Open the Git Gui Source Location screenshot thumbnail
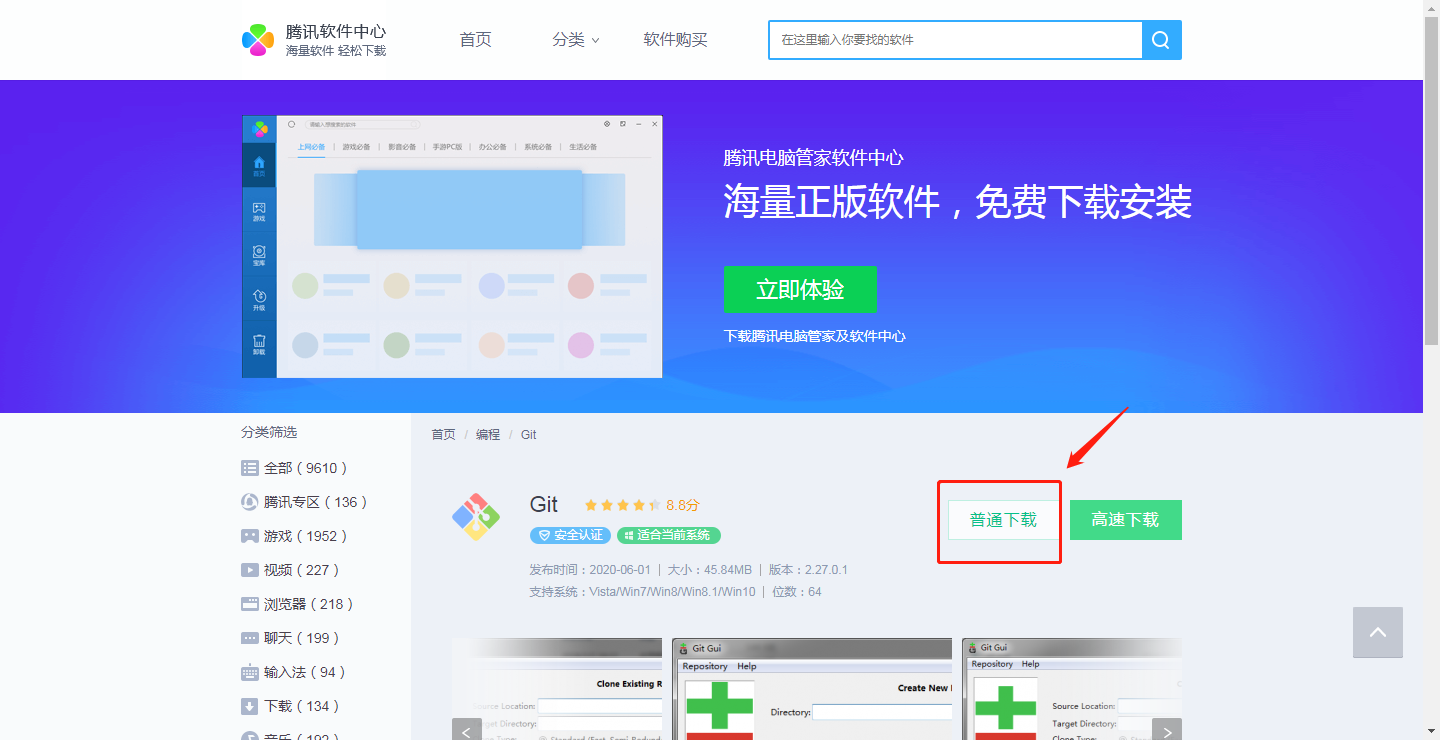The height and width of the screenshot is (740, 1440). pyautogui.click(x=1072, y=689)
